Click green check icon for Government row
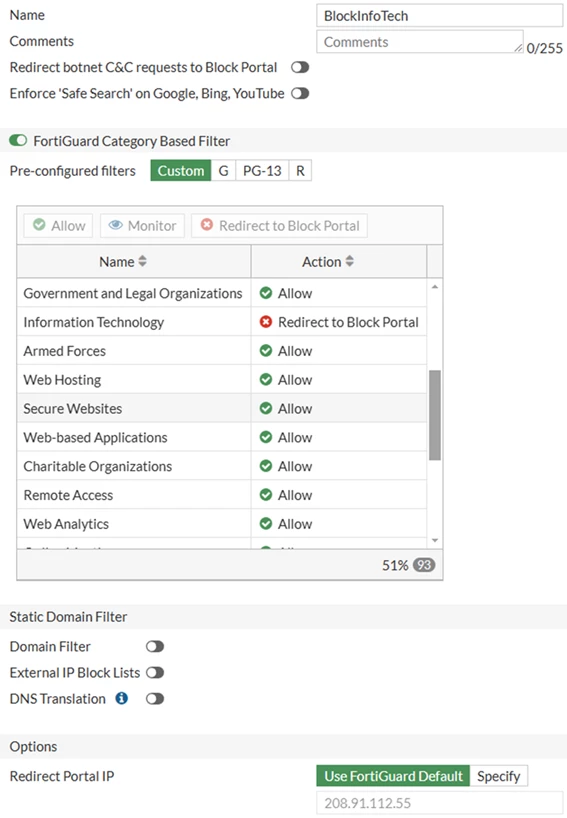This screenshot has height=818, width=567. 266,293
